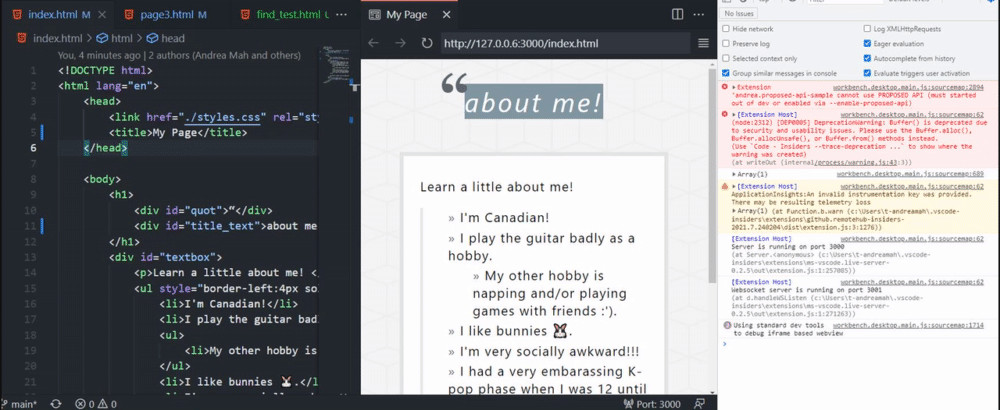Expand the DeprecationWarning Extension Host entry
Viewport: 1000px width, 410px height.
pos(734,113)
